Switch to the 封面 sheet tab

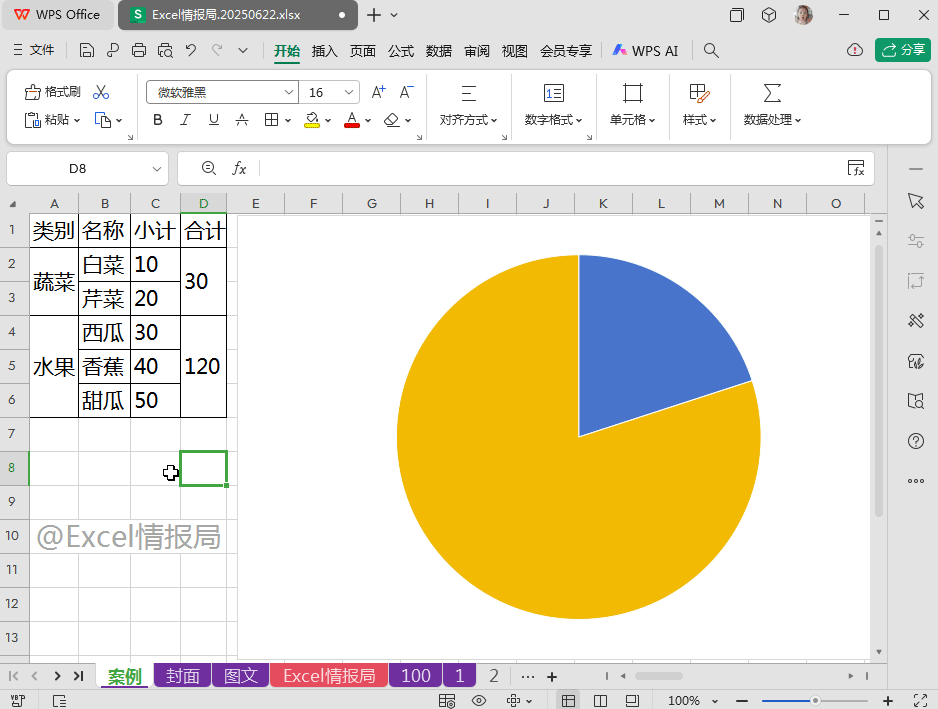coord(182,675)
